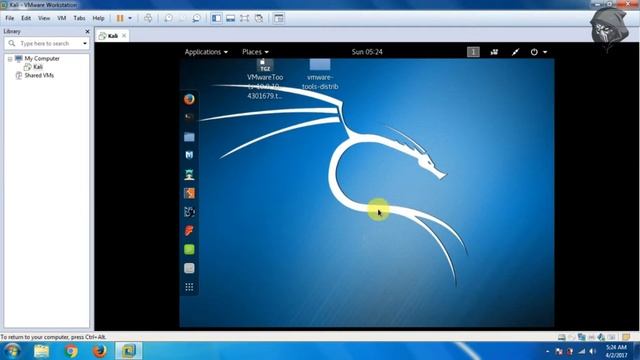
Task: Open the Kali power system menu
Action: point(538,52)
